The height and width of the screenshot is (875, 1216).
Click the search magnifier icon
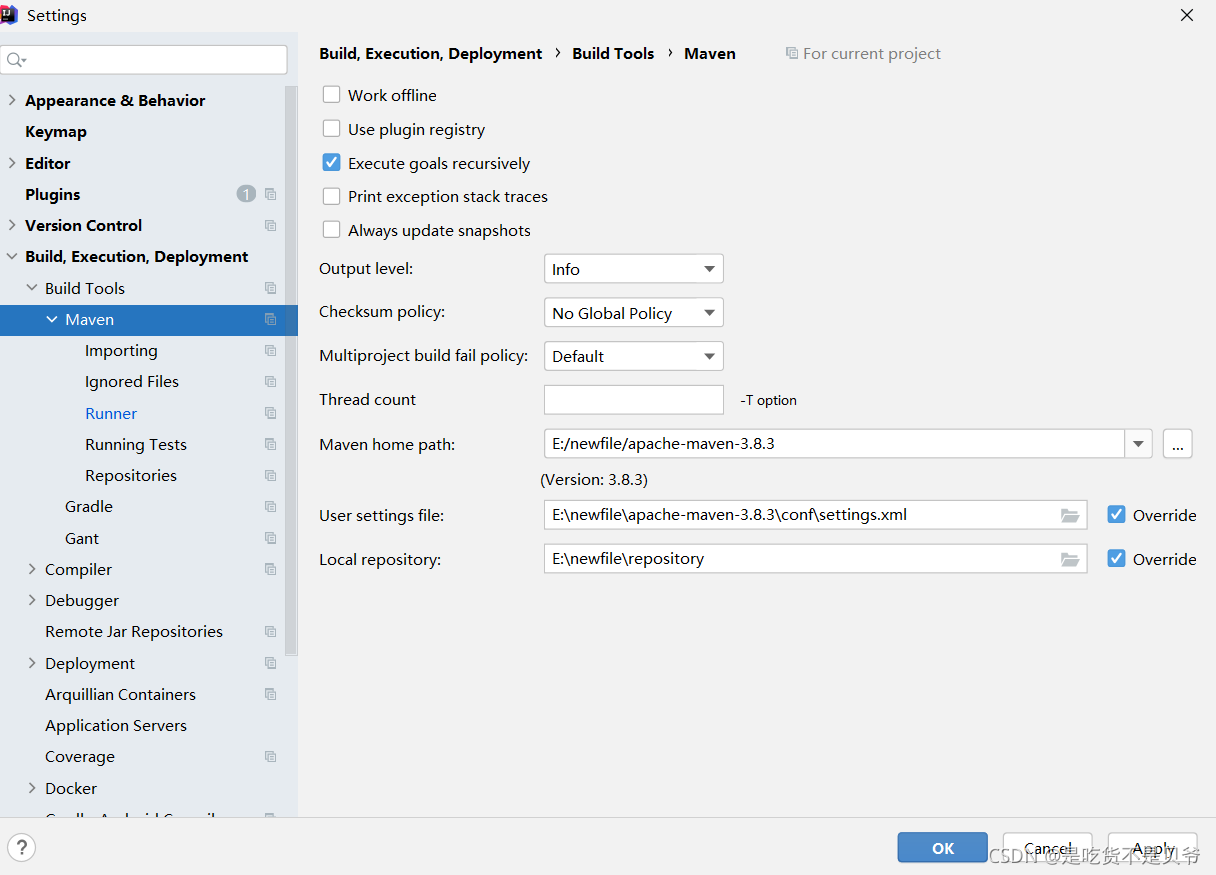click(x=16, y=60)
